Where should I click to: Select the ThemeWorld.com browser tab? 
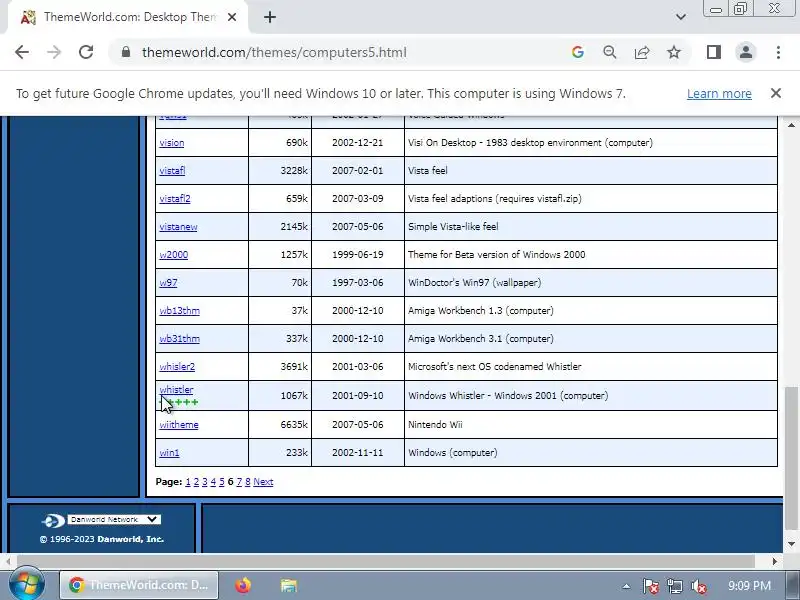pos(128,17)
